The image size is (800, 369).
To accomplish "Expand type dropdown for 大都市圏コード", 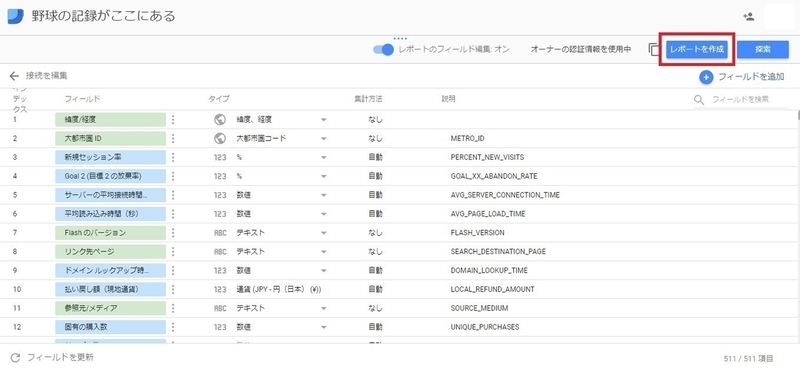I will (323, 139).
